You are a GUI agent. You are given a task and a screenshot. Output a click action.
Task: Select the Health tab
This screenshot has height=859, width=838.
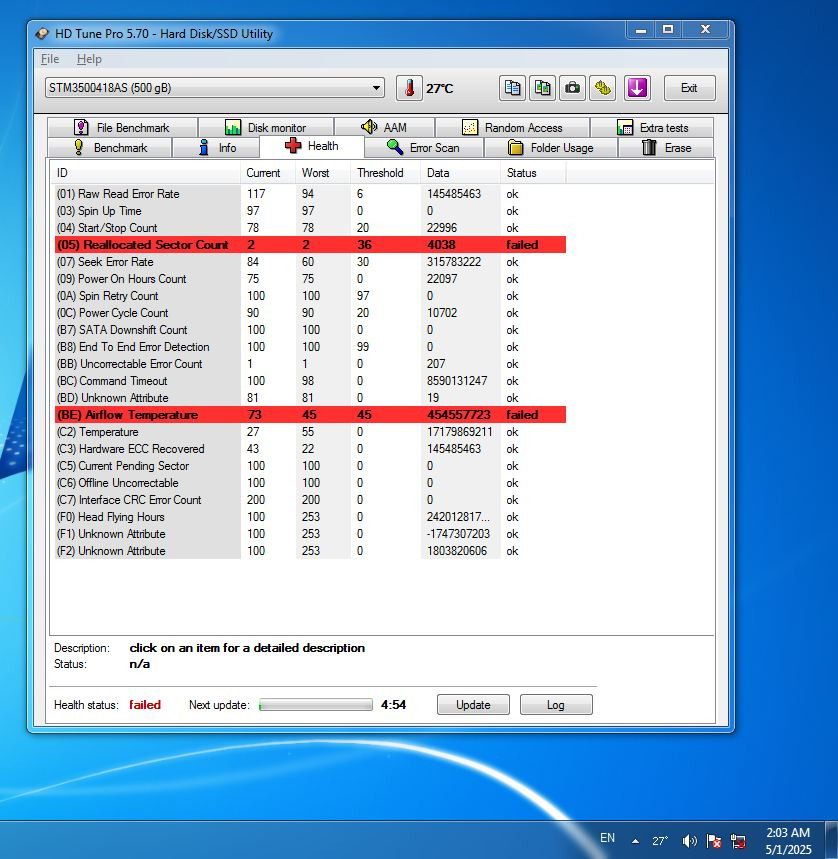312,146
